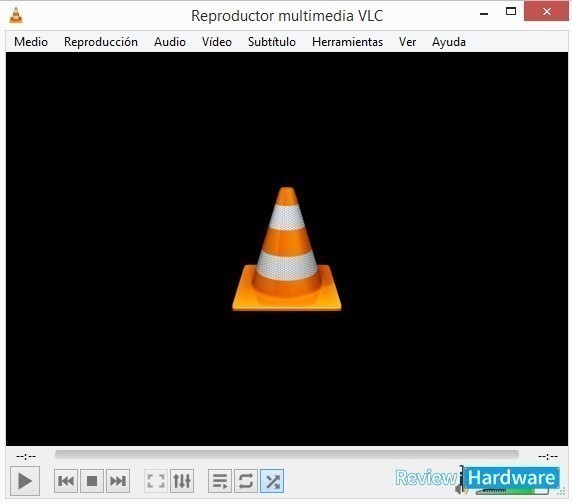Show extended settings and effects
Image resolution: width=572 pixels, height=504 pixels.
coord(182,481)
